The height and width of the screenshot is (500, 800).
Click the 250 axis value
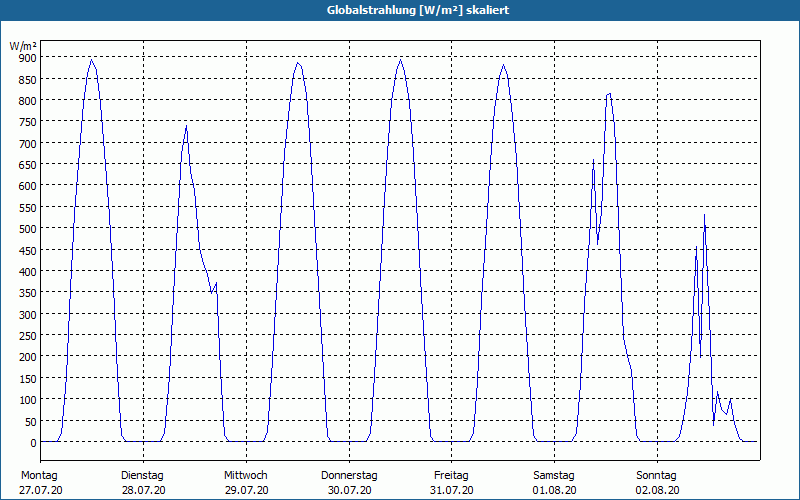tap(28, 336)
